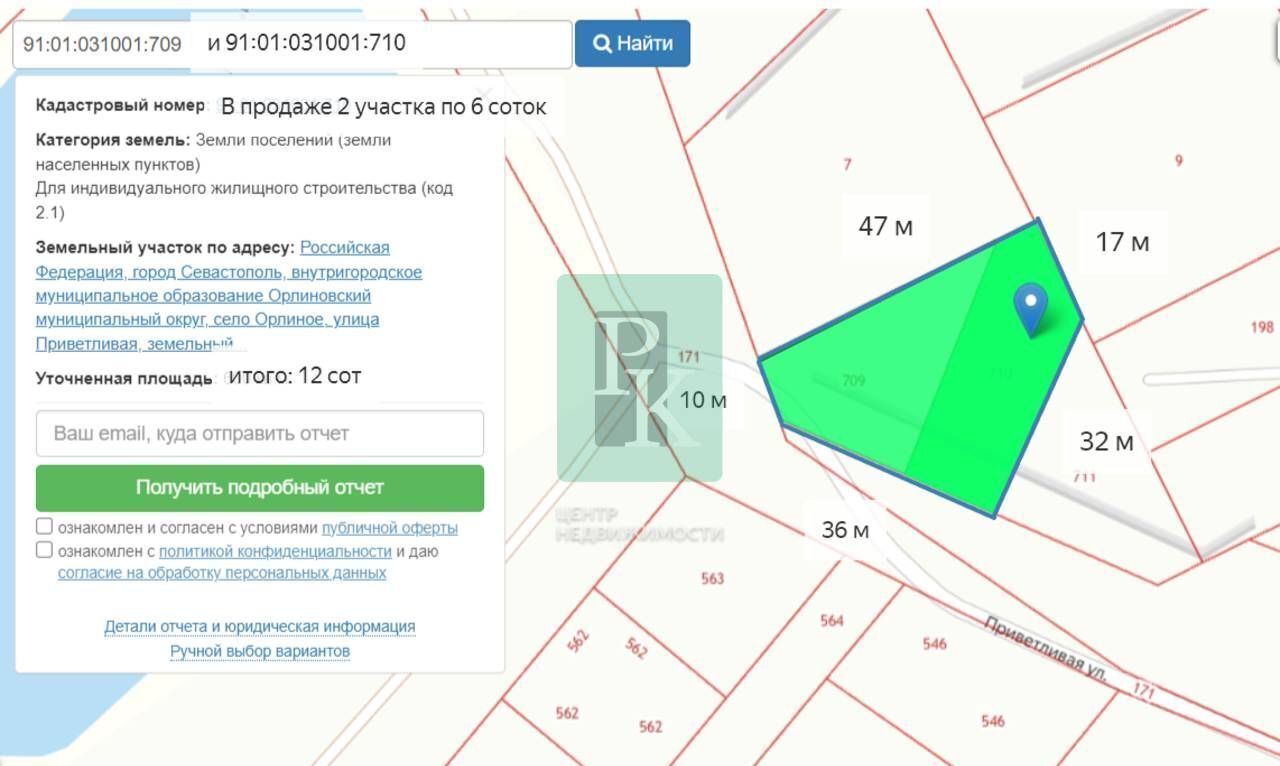Screen dimensions: 1280x766
Task: Open the политикой конфиденциальности link
Action: pos(275,551)
